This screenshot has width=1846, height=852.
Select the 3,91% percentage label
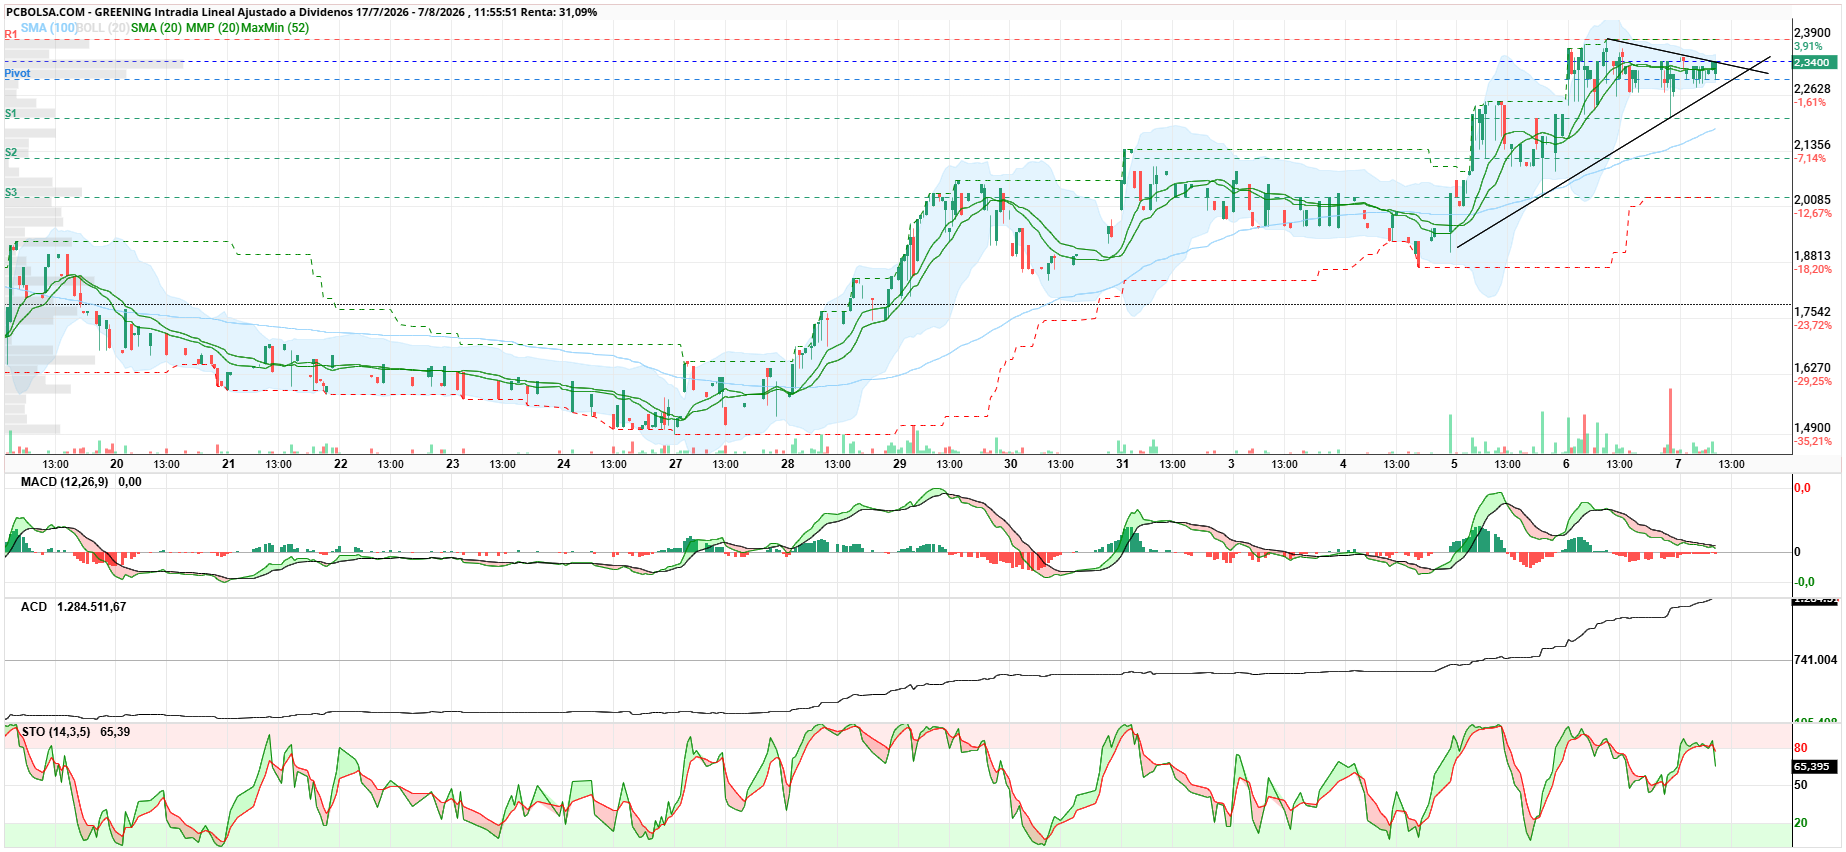(x=1808, y=47)
